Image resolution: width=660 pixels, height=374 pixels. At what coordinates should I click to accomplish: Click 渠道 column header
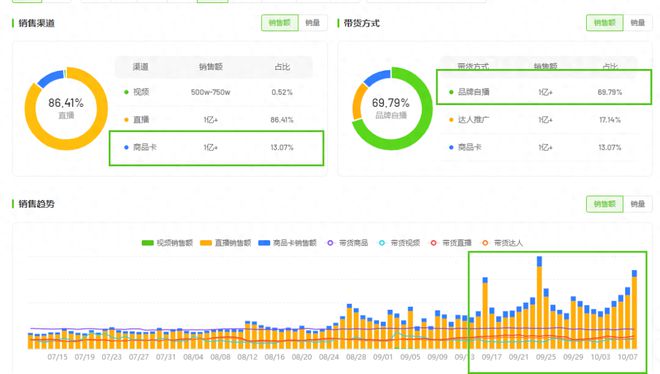[141, 67]
